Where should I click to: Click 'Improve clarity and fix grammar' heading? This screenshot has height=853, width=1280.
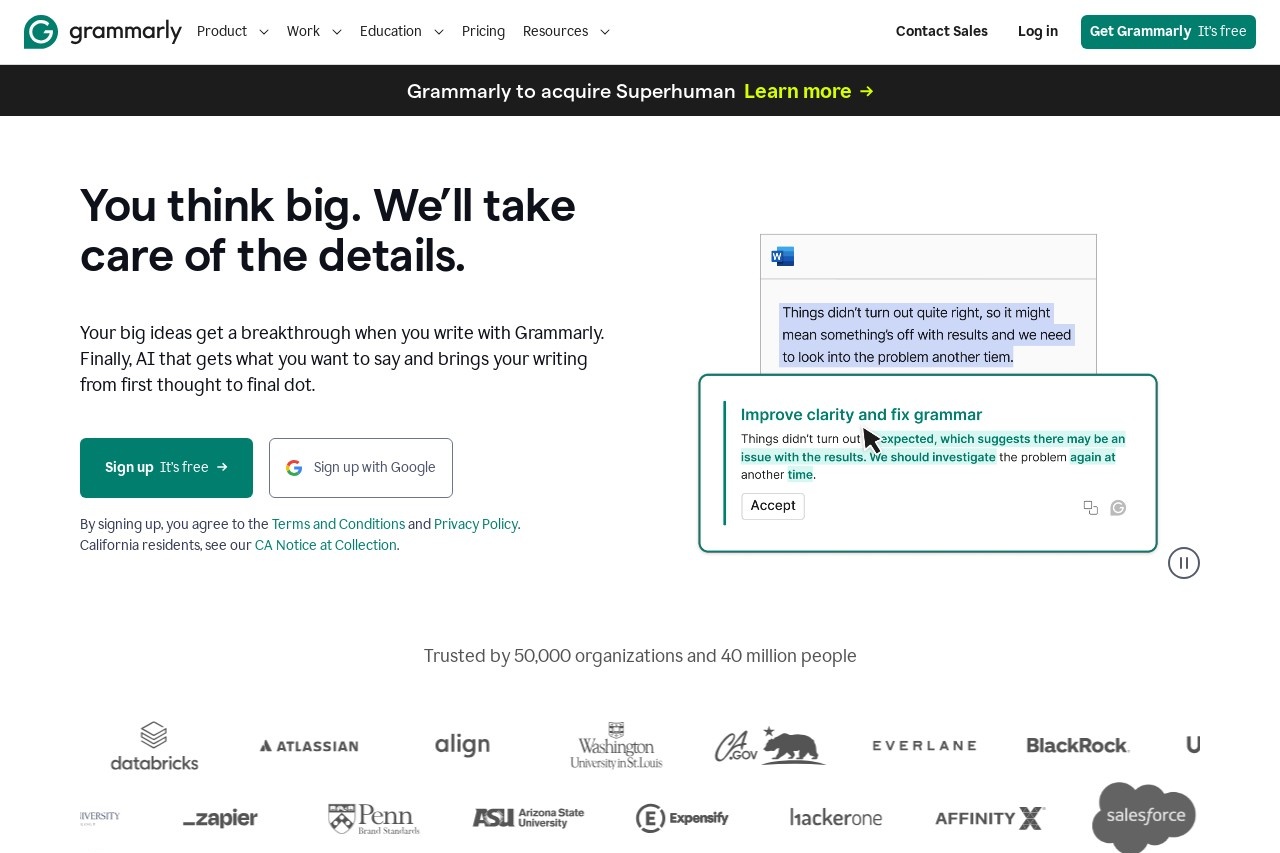pyautogui.click(x=861, y=414)
